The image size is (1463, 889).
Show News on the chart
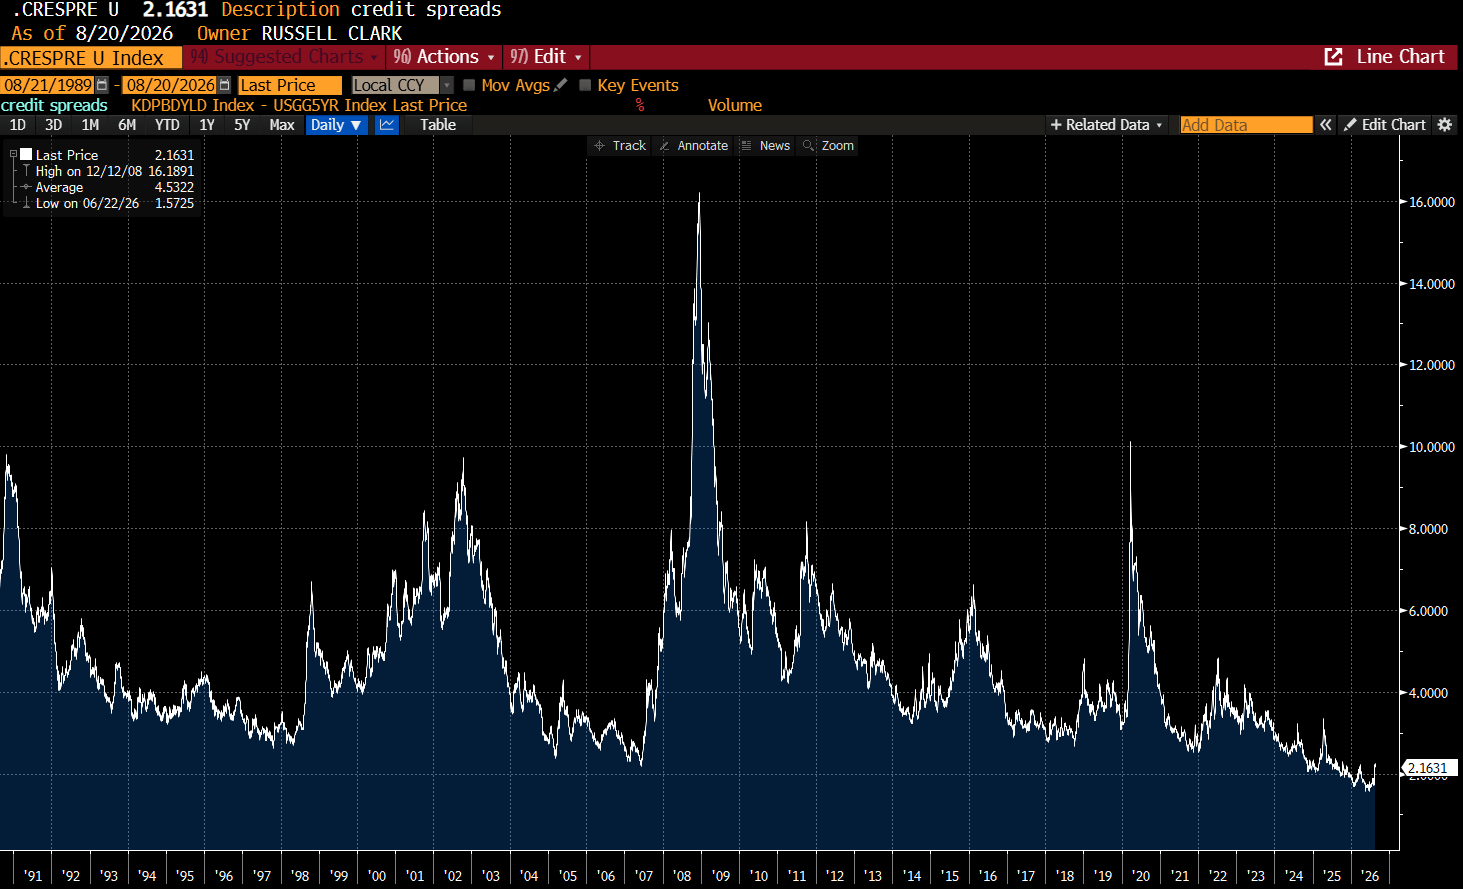pos(765,146)
